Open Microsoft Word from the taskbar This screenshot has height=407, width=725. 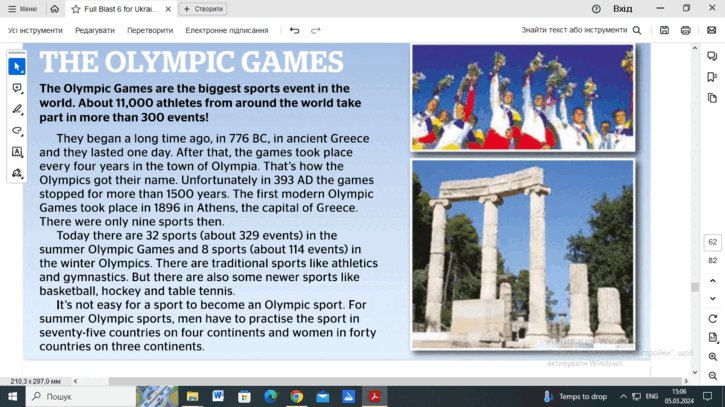pyautogui.click(x=218, y=396)
